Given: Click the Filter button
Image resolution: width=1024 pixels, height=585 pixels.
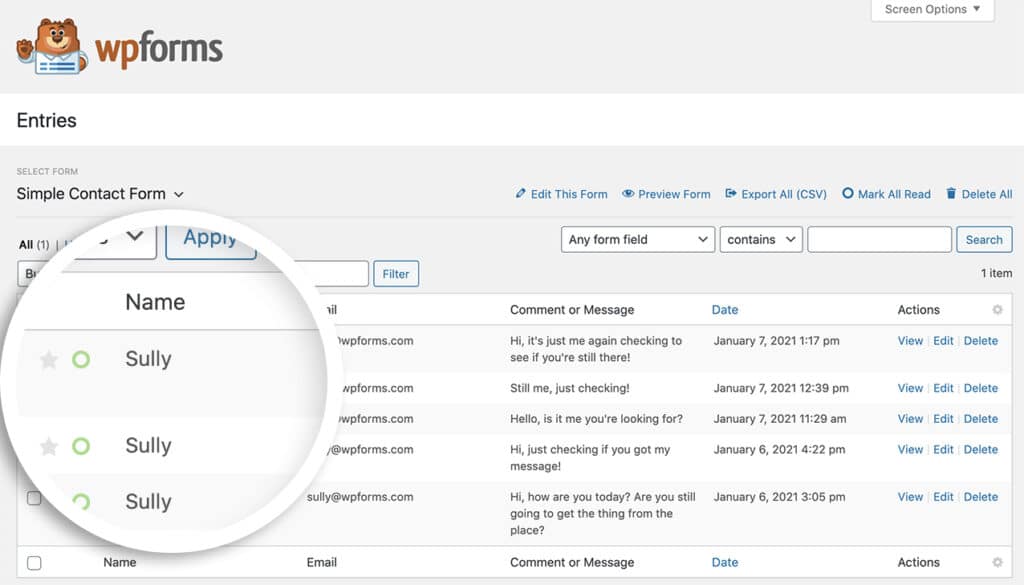Looking at the screenshot, I should 396,274.
